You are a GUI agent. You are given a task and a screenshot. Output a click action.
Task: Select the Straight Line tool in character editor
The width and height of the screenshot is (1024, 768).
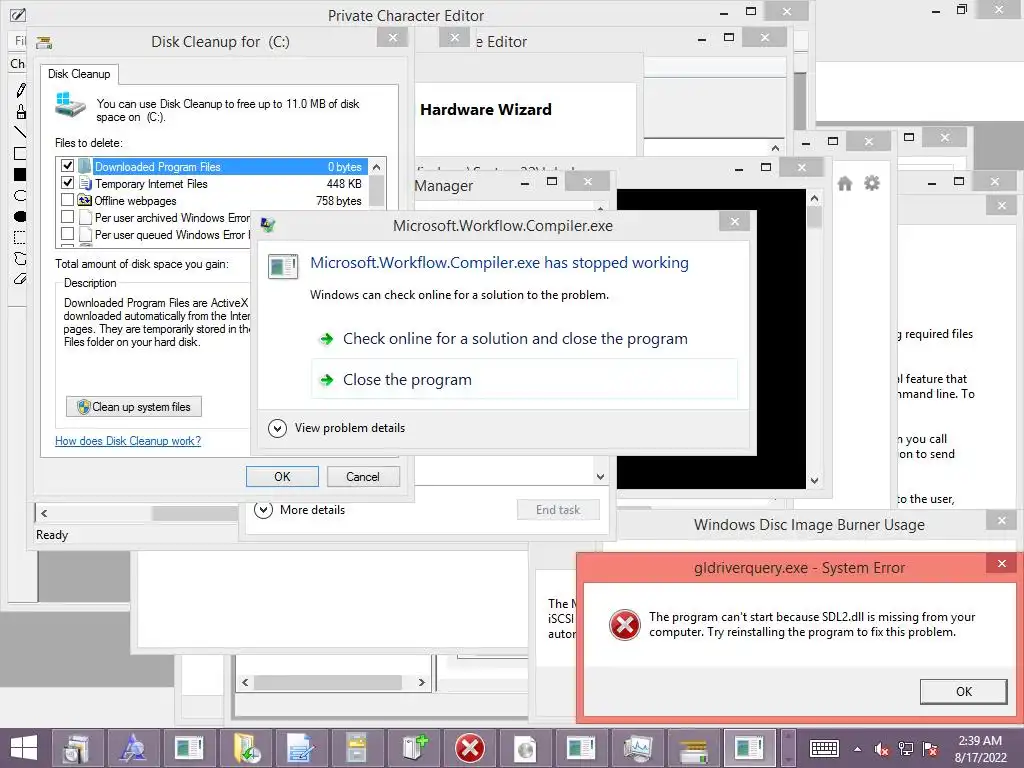pyautogui.click(x=20, y=133)
